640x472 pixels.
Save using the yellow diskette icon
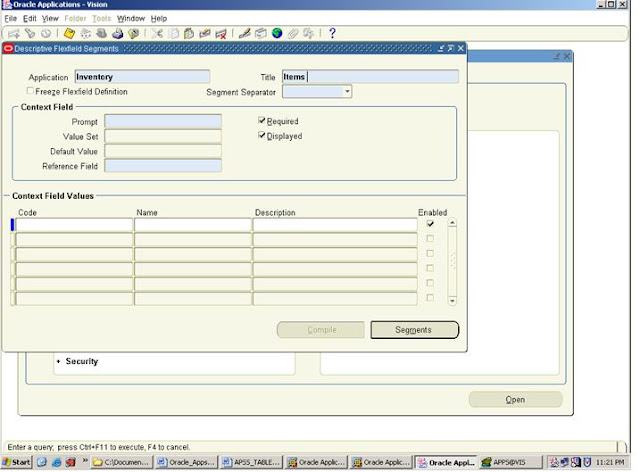click(x=70, y=33)
